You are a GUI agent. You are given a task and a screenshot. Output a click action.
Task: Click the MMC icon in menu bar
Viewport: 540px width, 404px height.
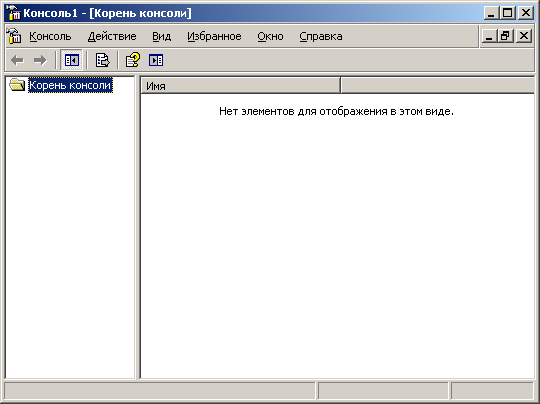tap(14, 36)
